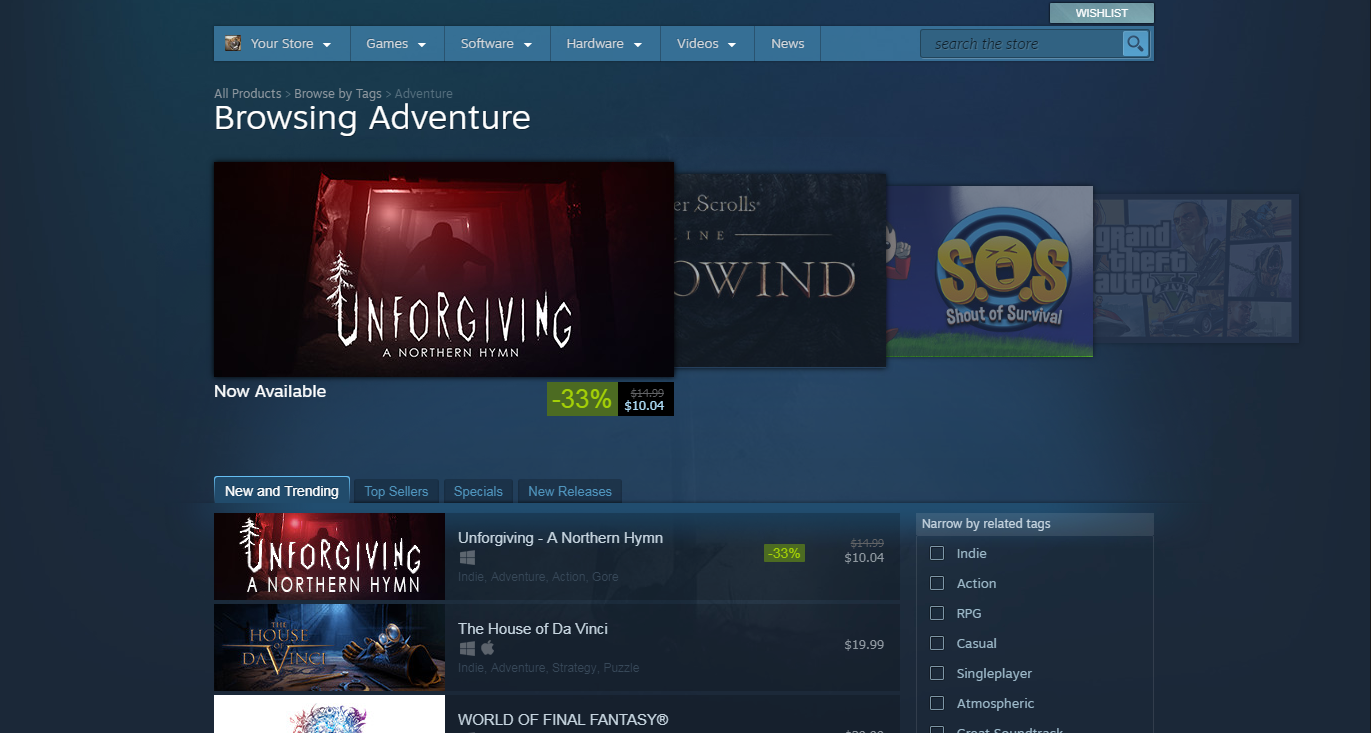Click the $19.99 price text

tap(864, 645)
